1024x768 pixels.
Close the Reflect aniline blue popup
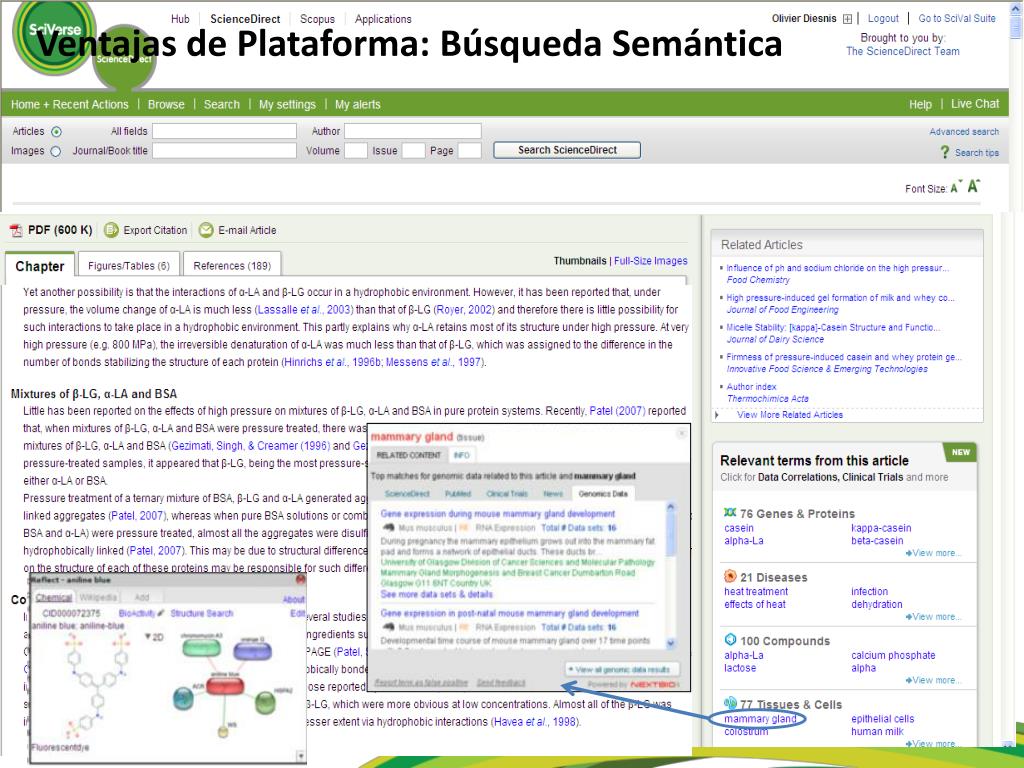tap(300, 579)
